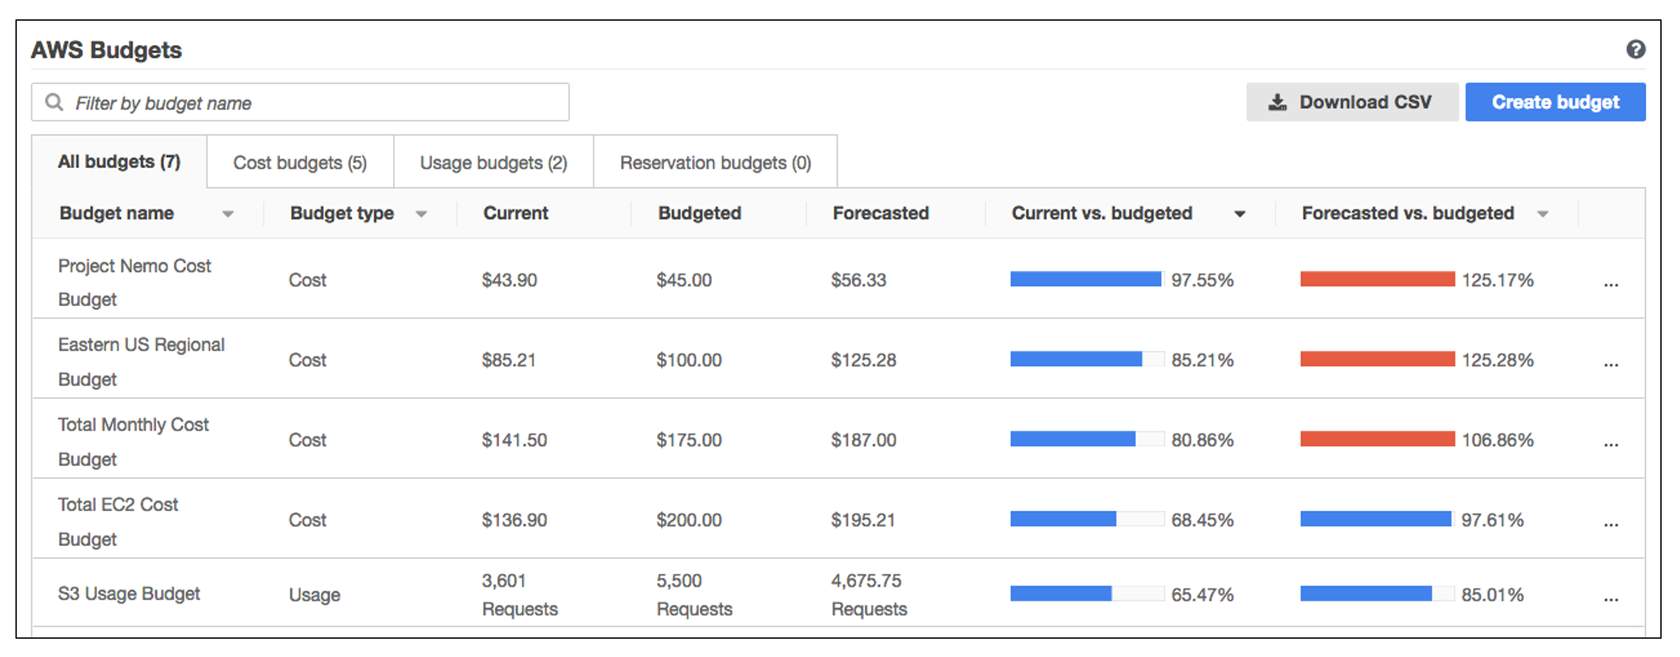Click the AWS Budgets heading
1680x657 pixels.
[x=106, y=50]
